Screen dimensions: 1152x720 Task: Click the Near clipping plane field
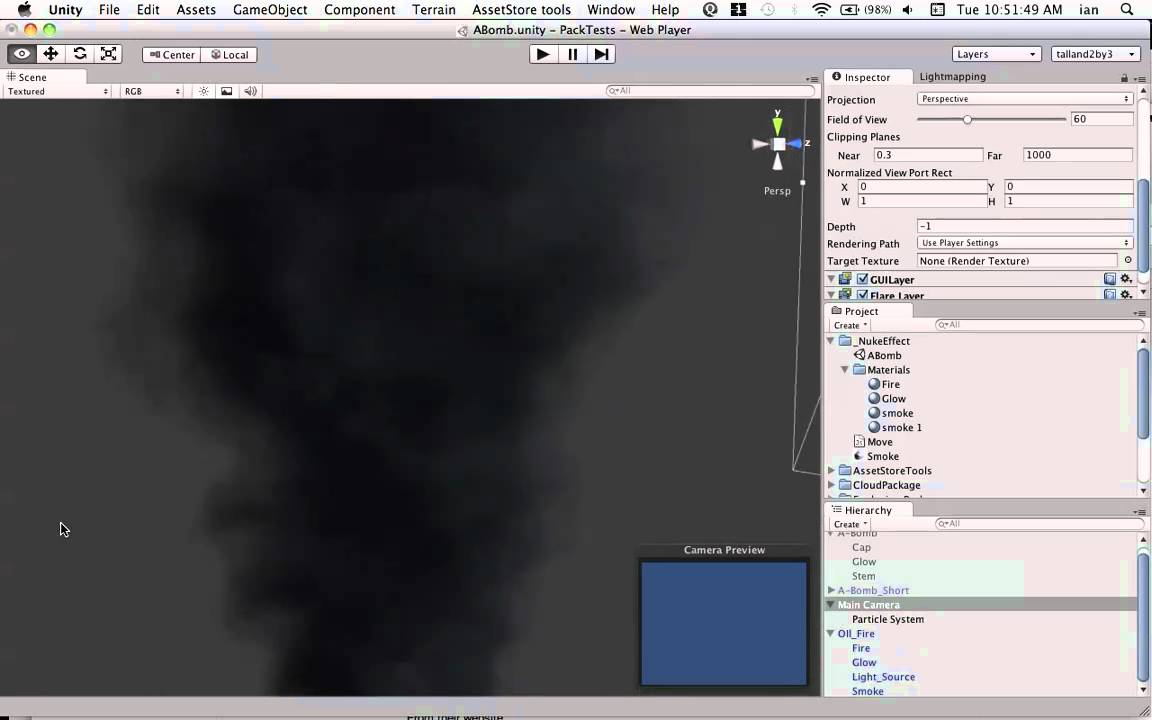coord(927,155)
